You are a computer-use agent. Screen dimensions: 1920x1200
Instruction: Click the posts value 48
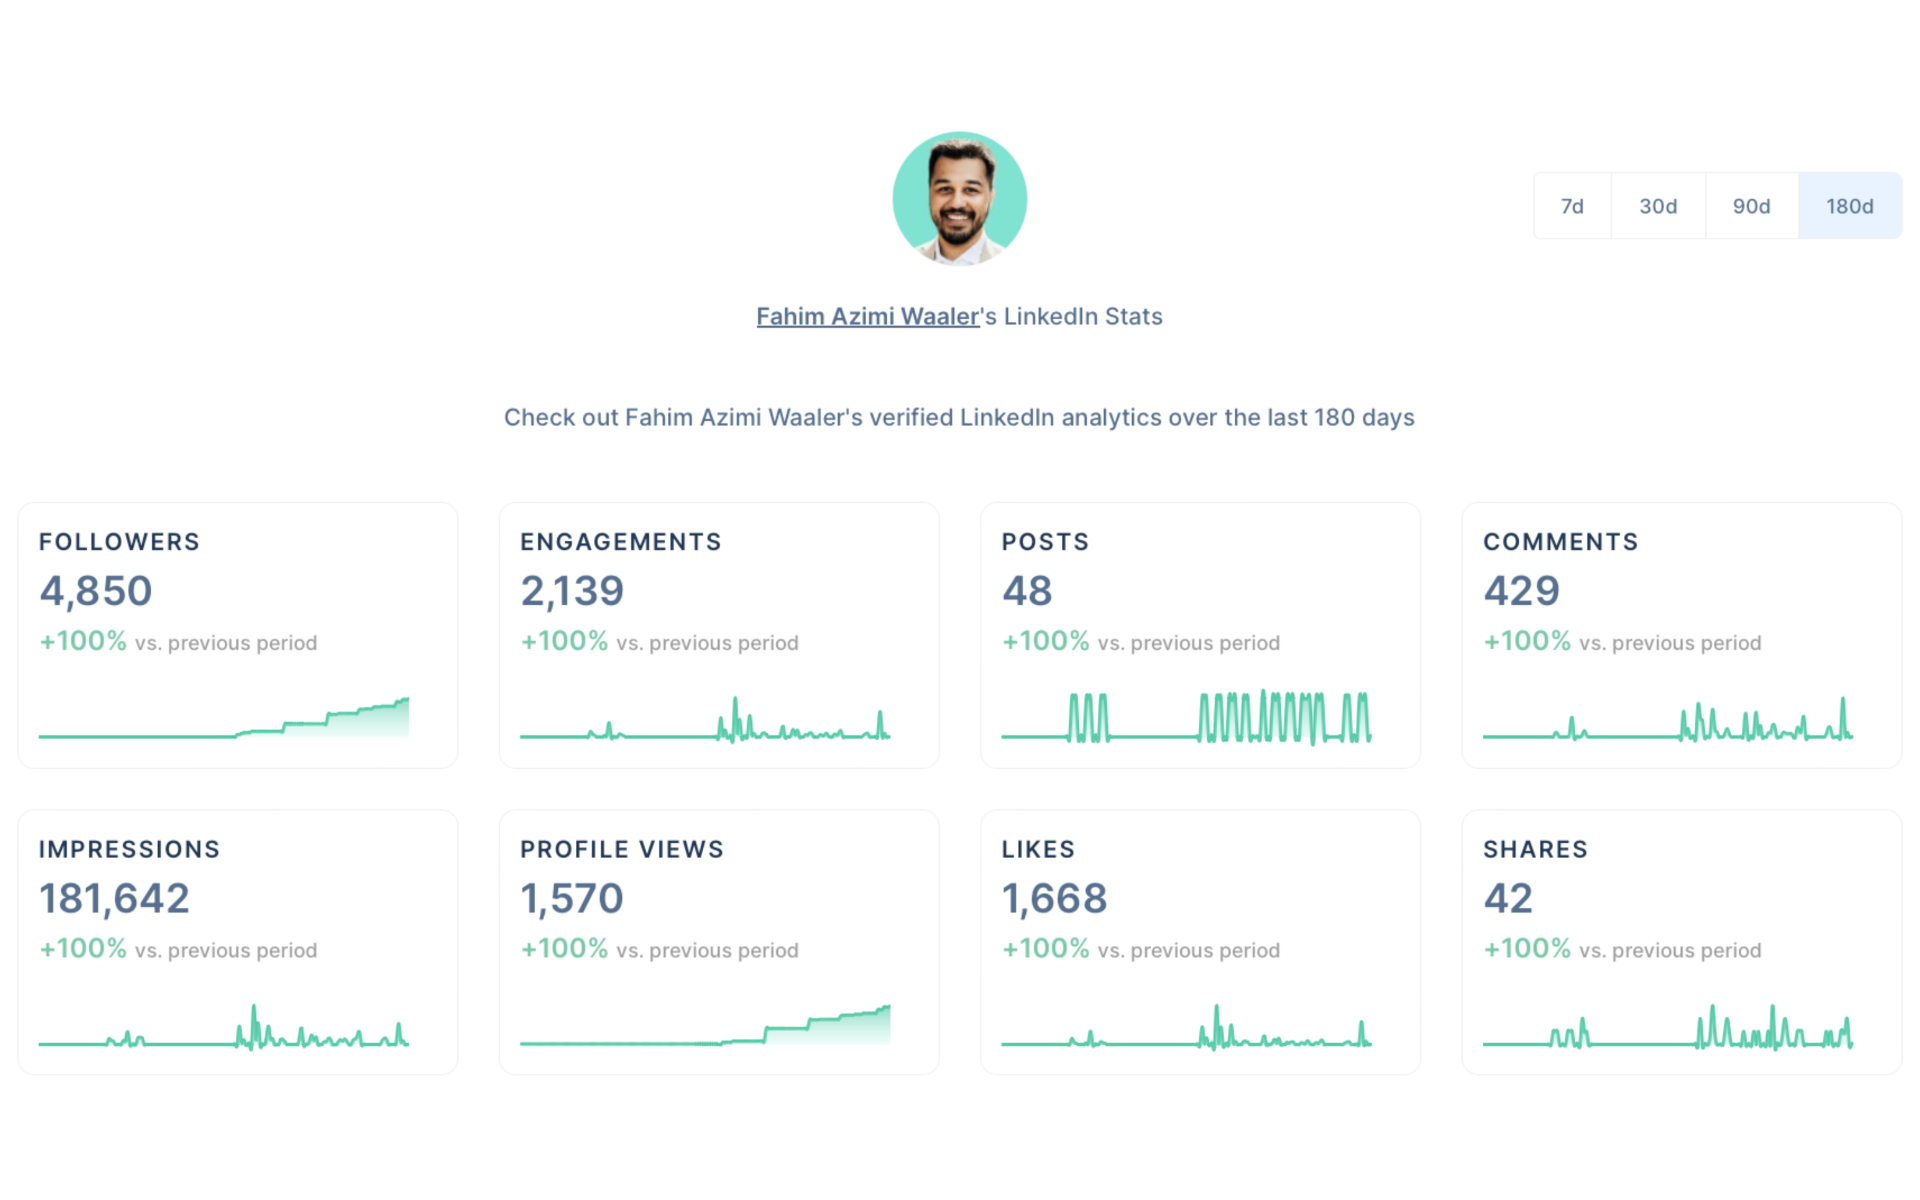click(1027, 591)
